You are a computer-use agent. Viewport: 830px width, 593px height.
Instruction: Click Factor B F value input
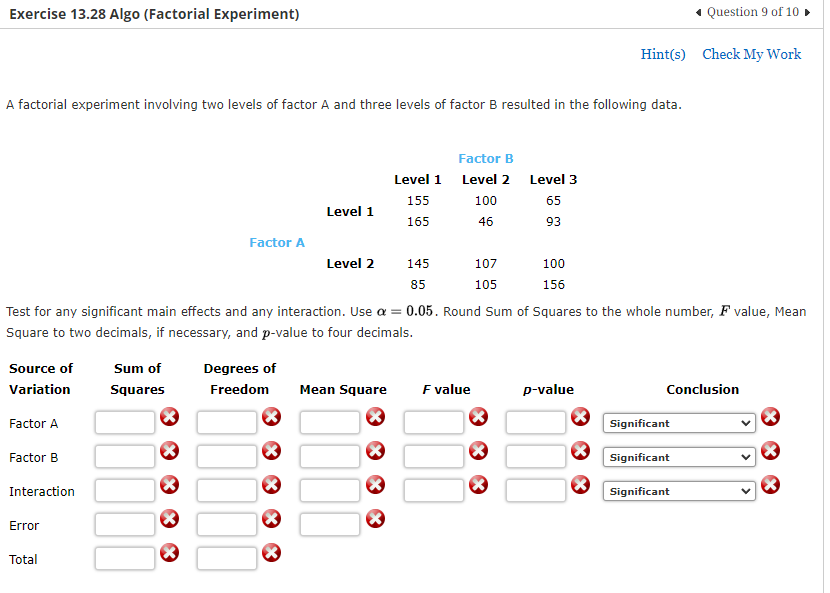pyautogui.click(x=434, y=456)
